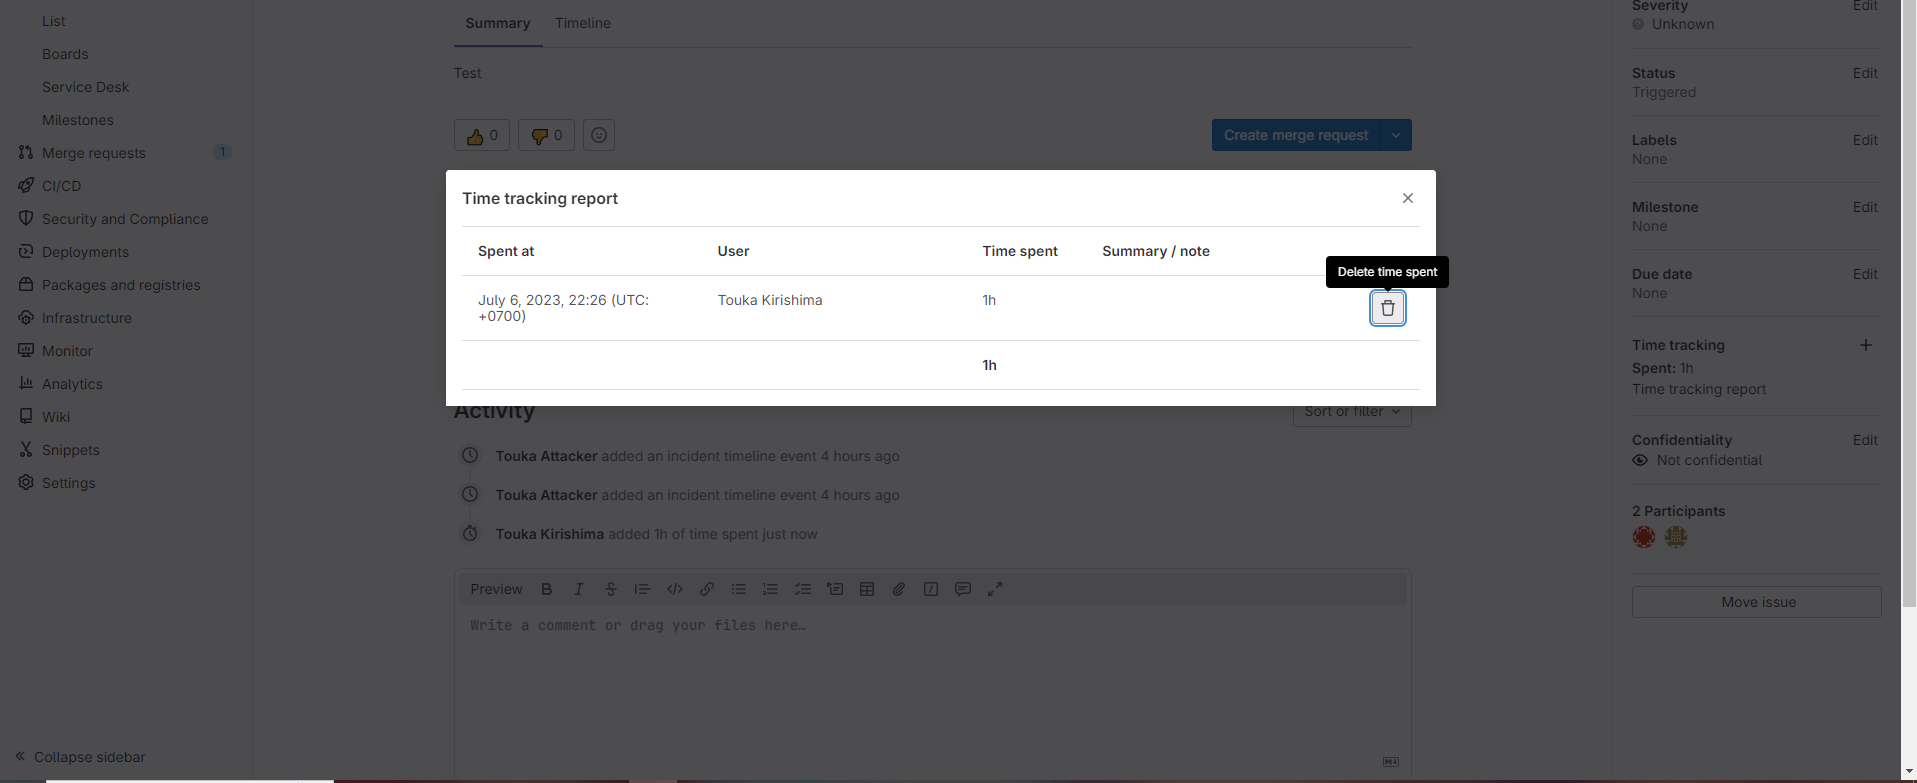Attach a file to the comment
The height and width of the screenshot is (783, 1917).
click(899, 589)
